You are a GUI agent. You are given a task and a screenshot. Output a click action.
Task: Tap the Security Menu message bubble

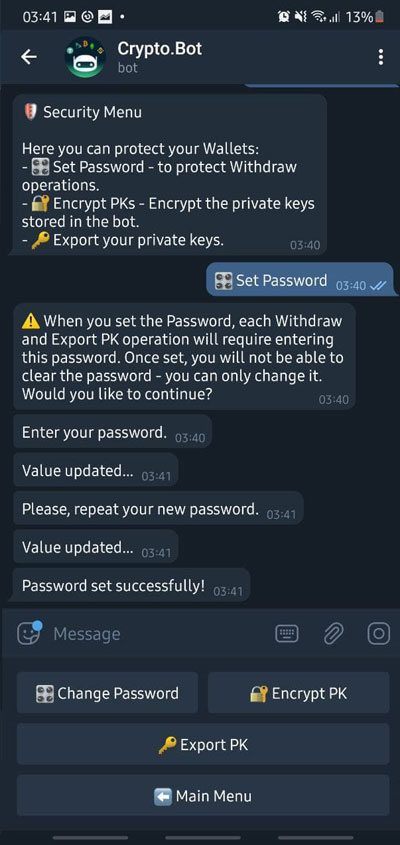[x=170, y=175]
